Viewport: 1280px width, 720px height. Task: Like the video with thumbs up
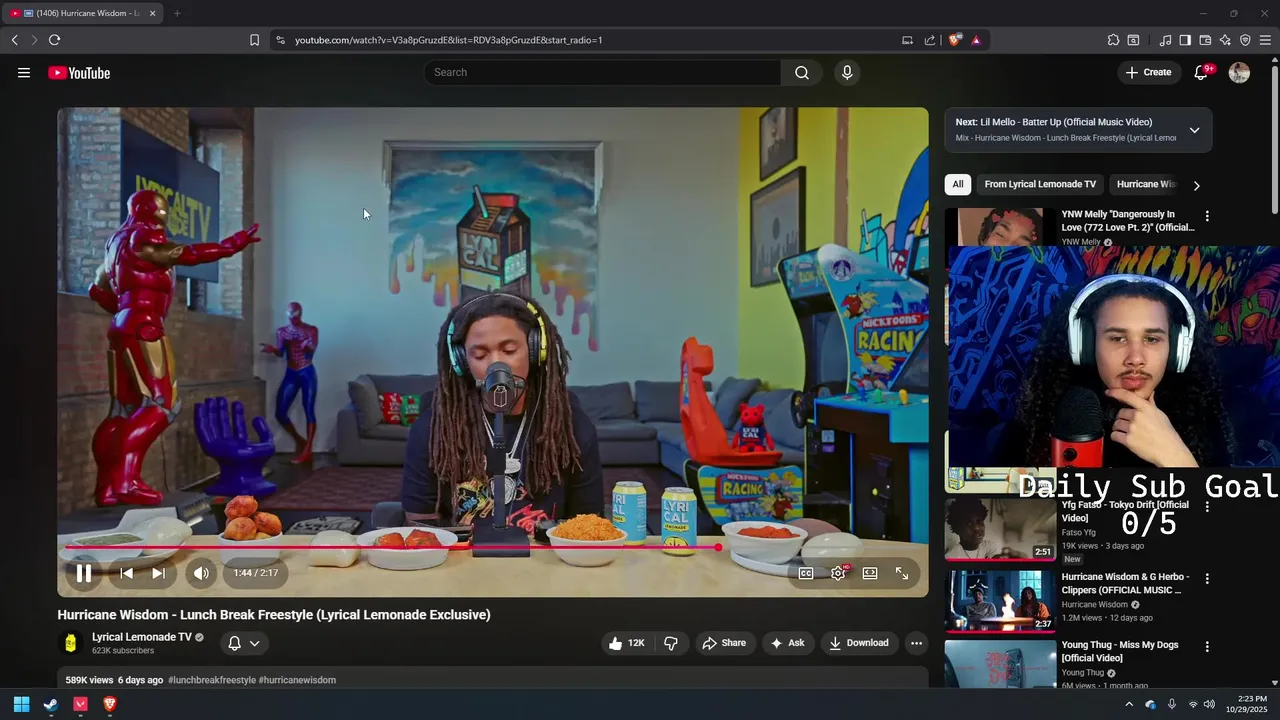626,643
